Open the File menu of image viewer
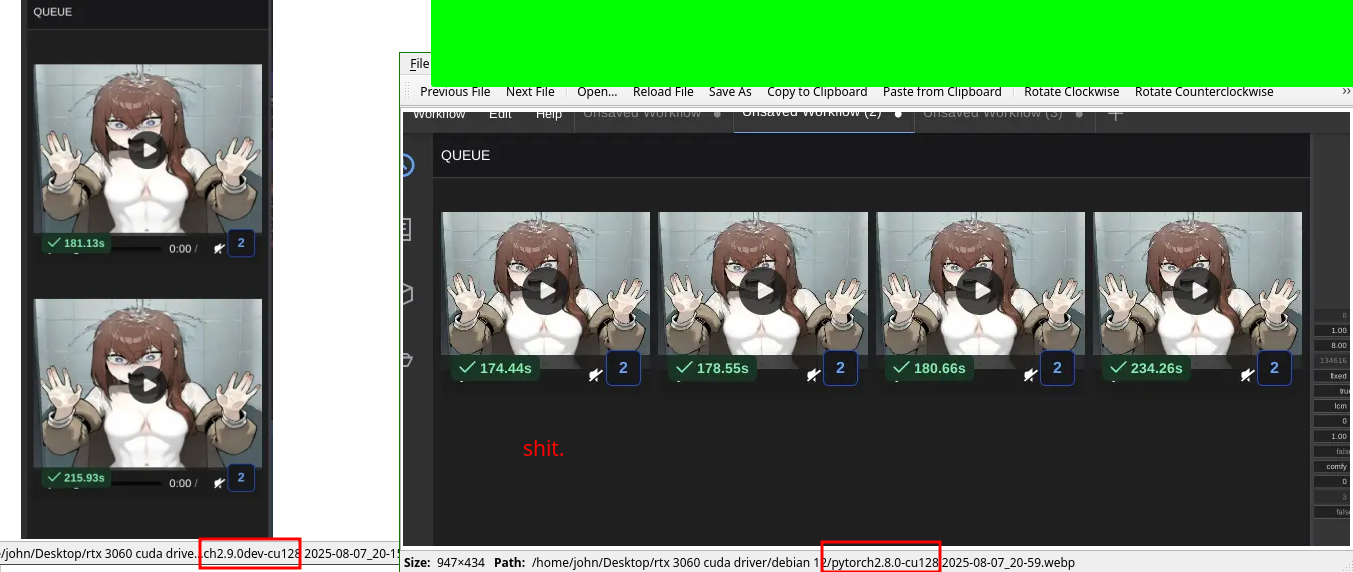Viewport: 1353px width, 572px height. coord(419,64)
